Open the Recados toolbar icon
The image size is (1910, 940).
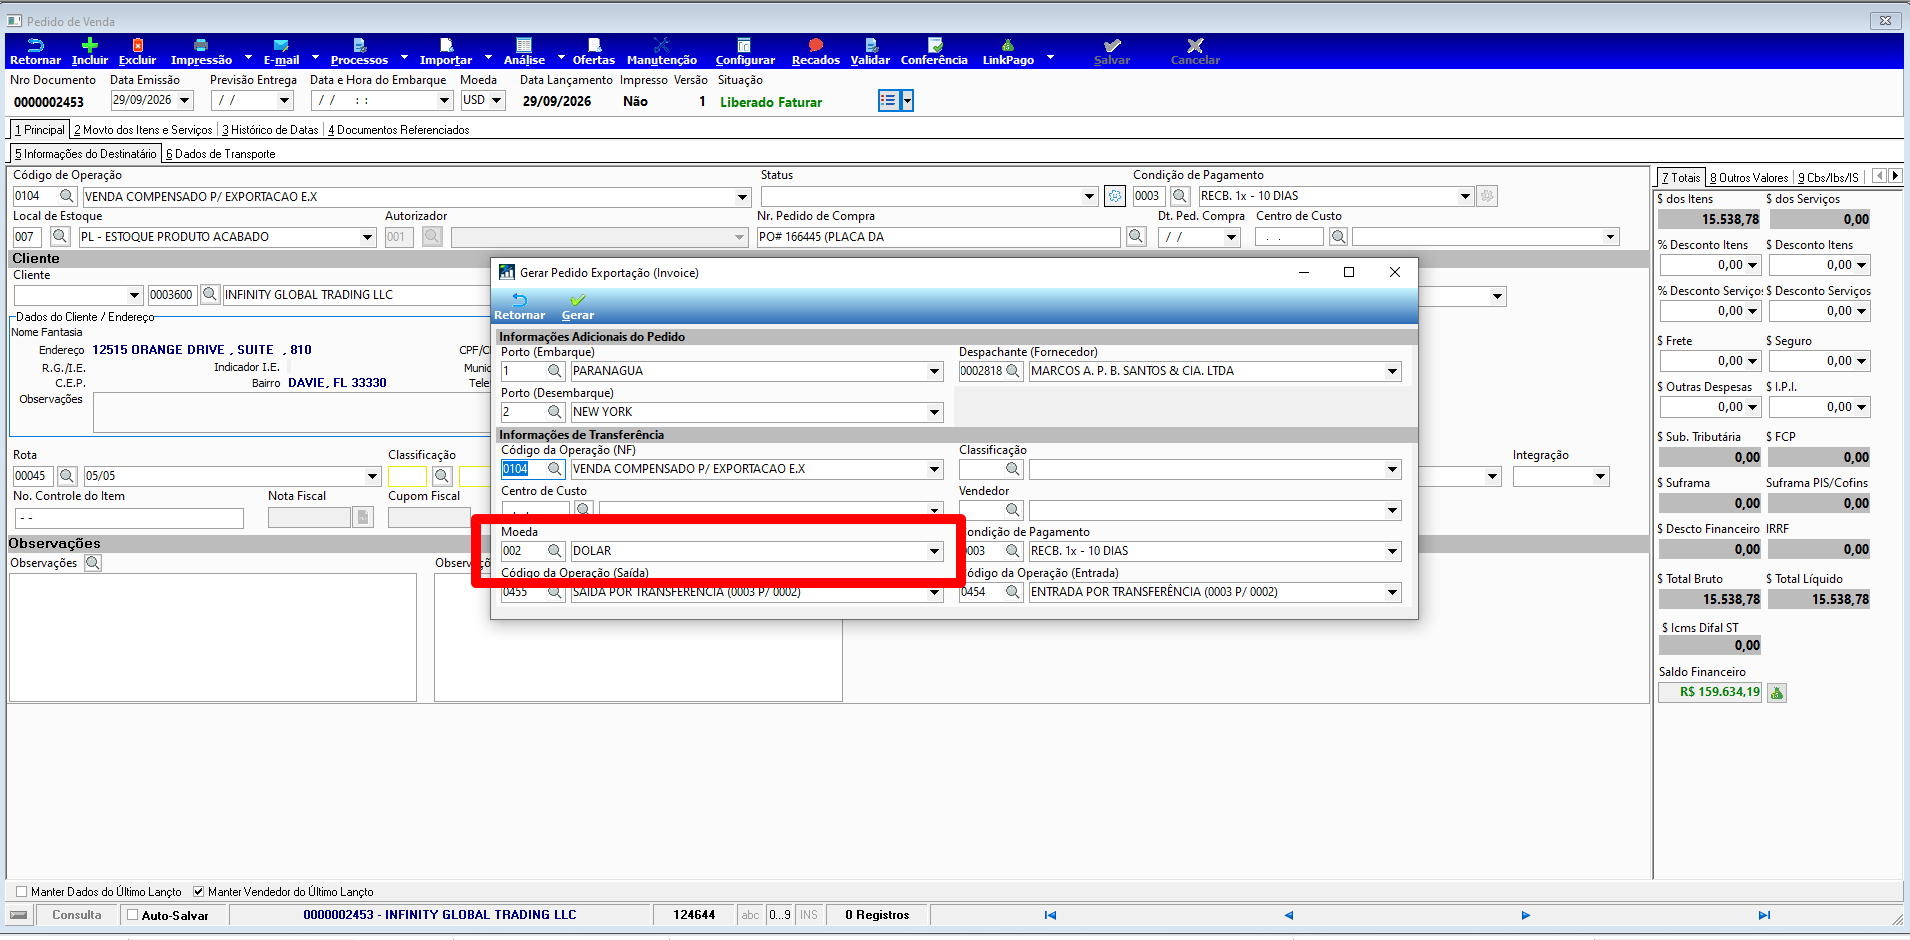pos(816,51)
